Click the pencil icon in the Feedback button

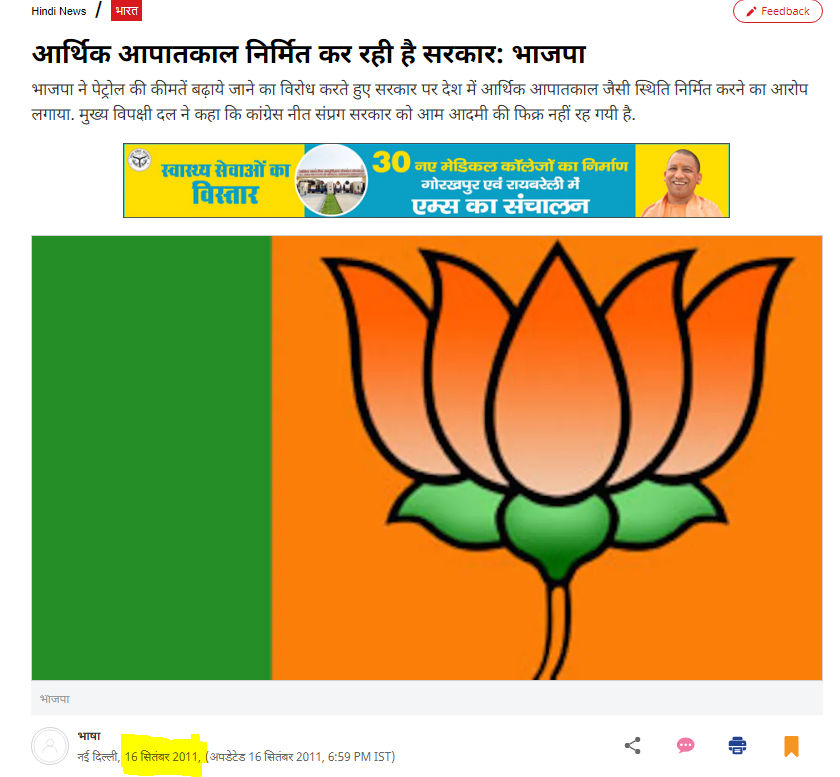pyautogui.click(x=751, y=11)
